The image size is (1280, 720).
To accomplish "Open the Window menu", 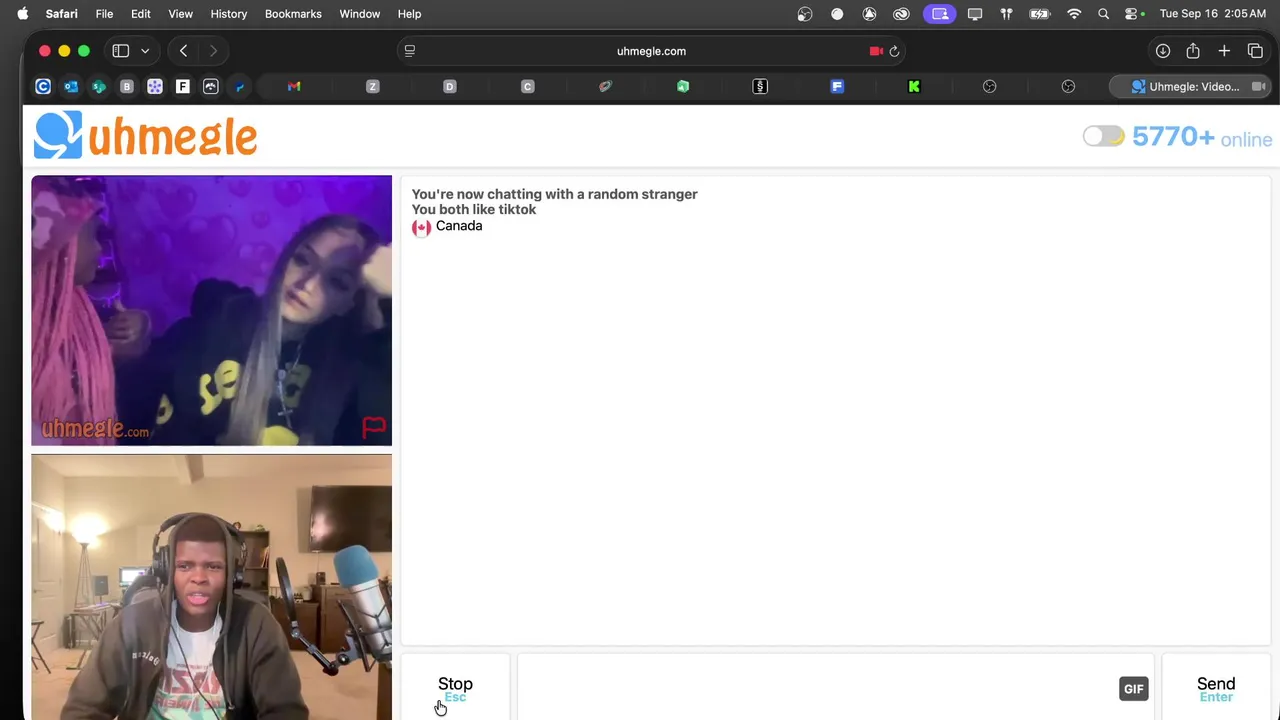I will coord(360,14).
